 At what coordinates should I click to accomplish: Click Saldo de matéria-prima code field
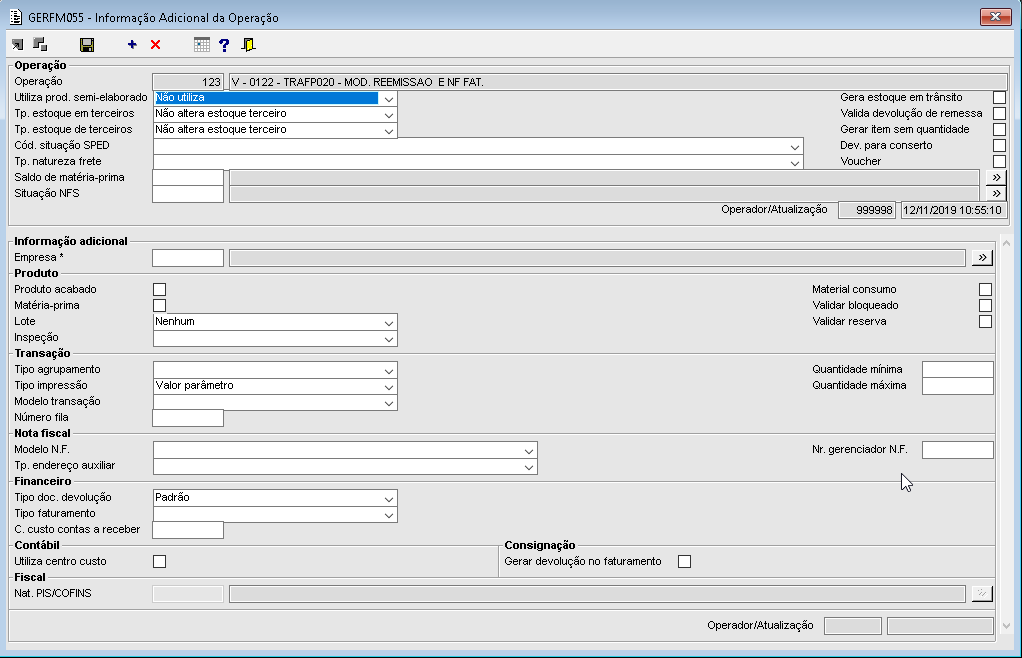(x=188, y=177)
